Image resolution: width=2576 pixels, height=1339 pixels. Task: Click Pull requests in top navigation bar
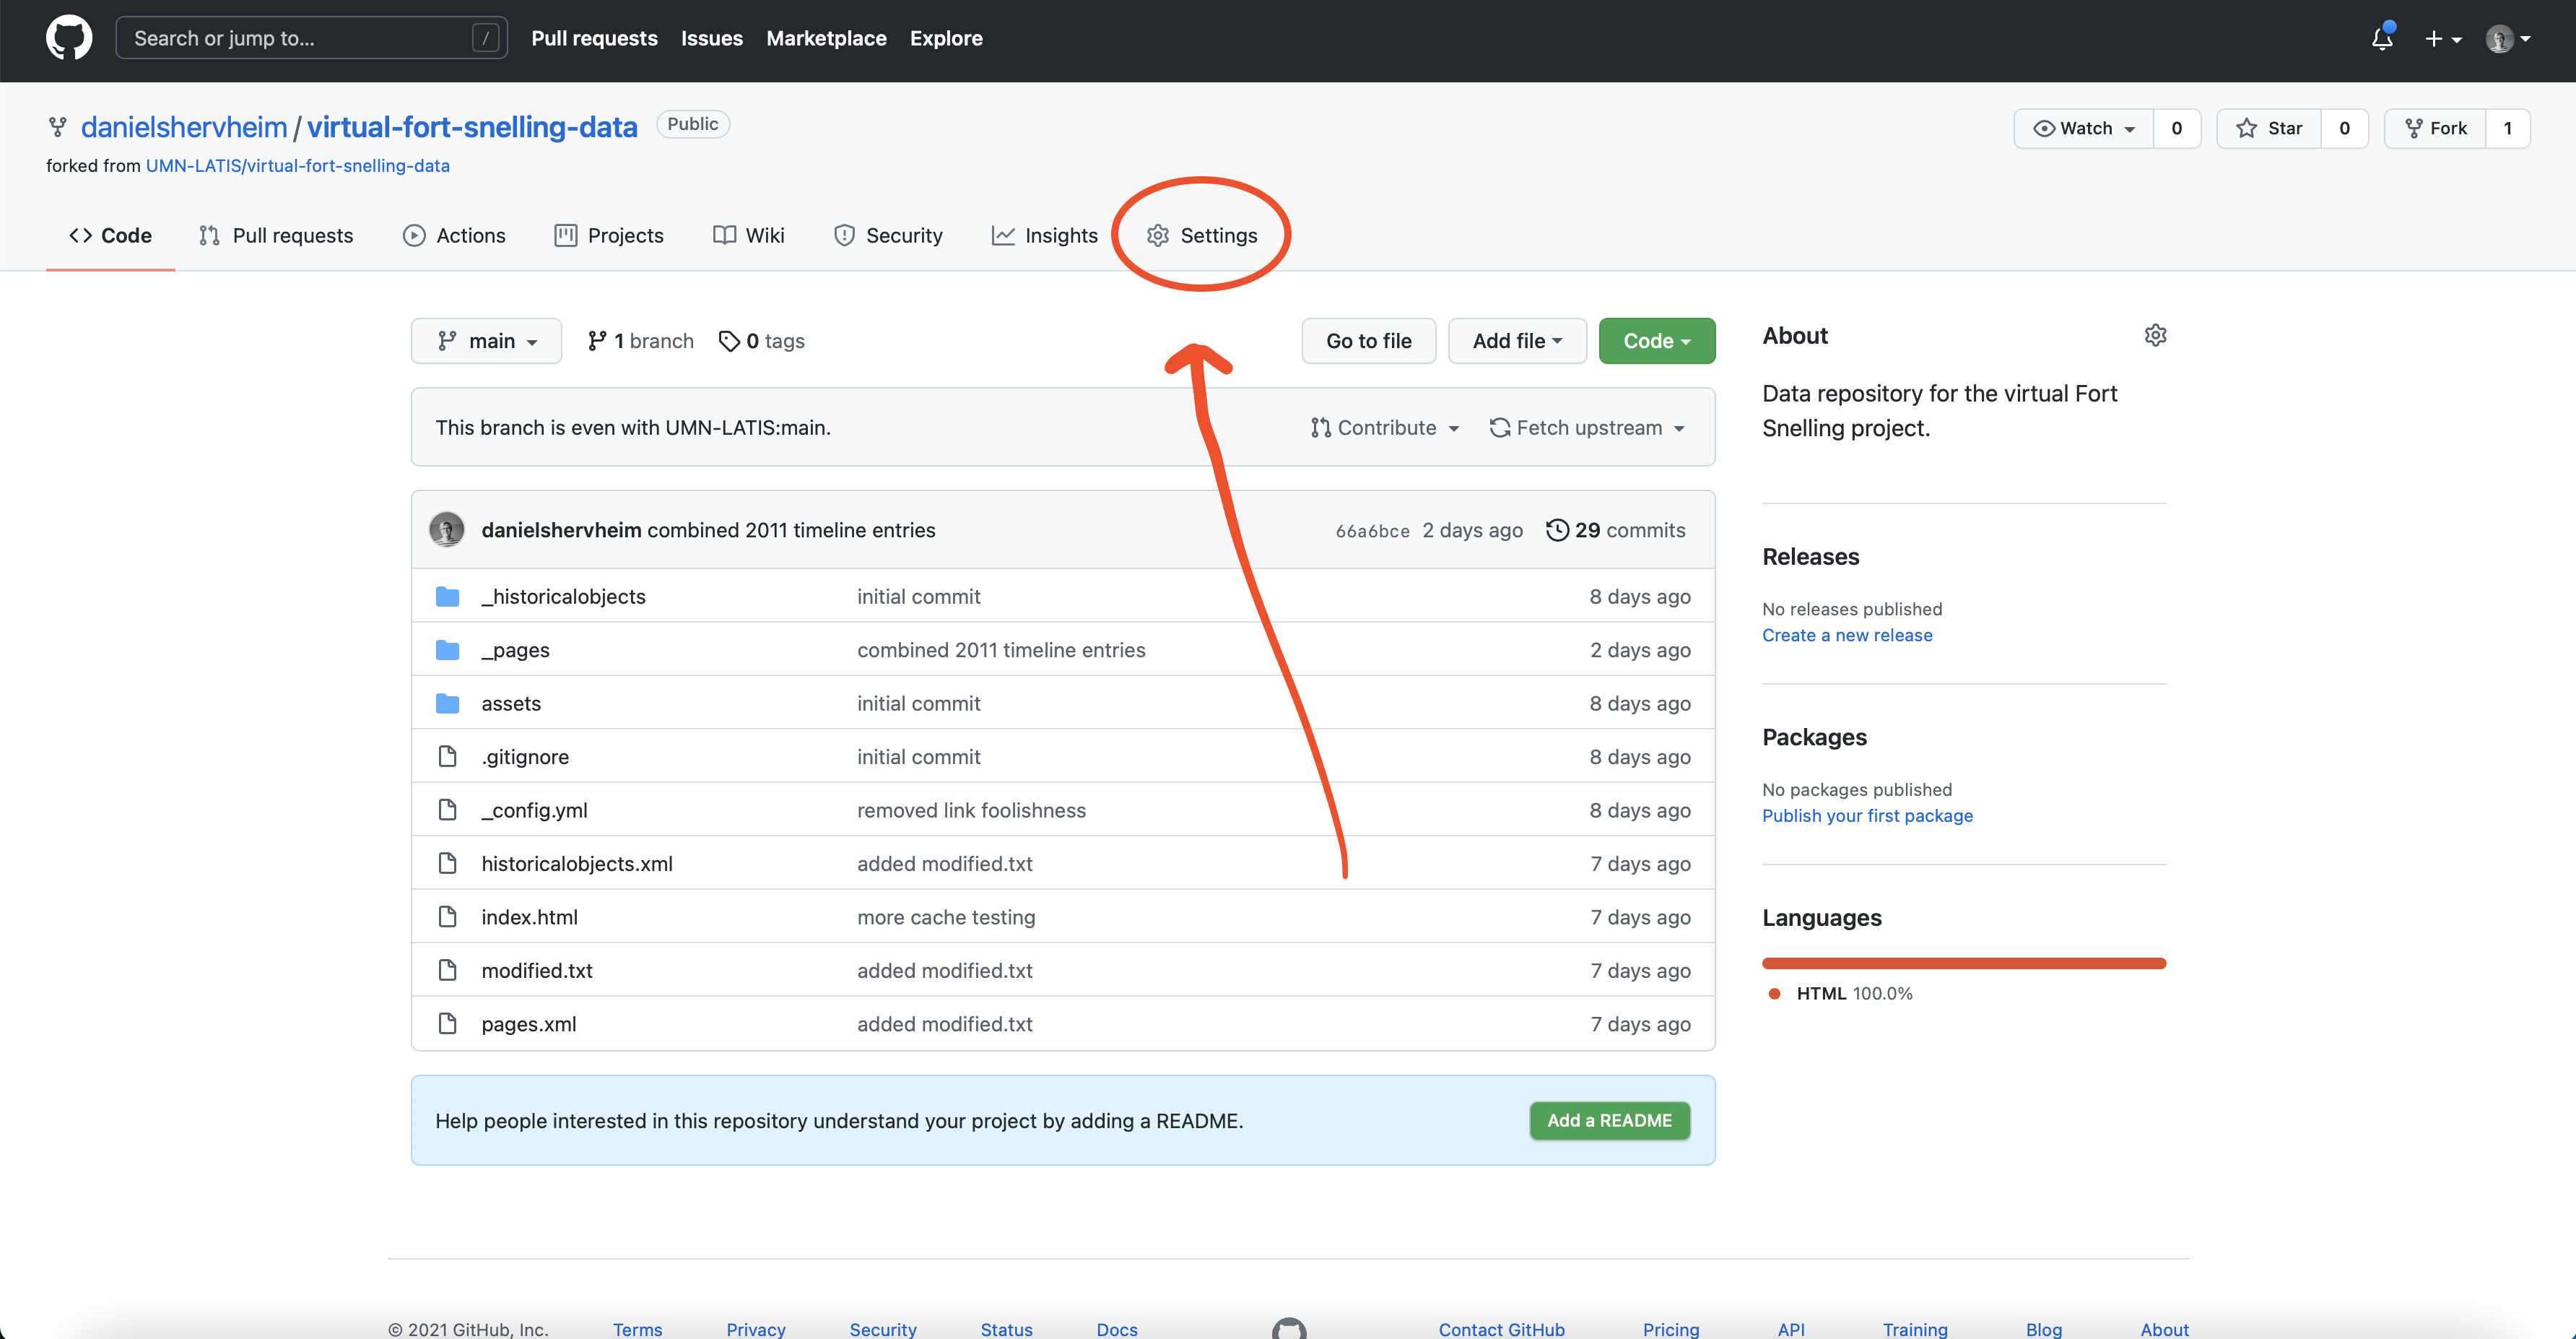(x=594, y=38)
